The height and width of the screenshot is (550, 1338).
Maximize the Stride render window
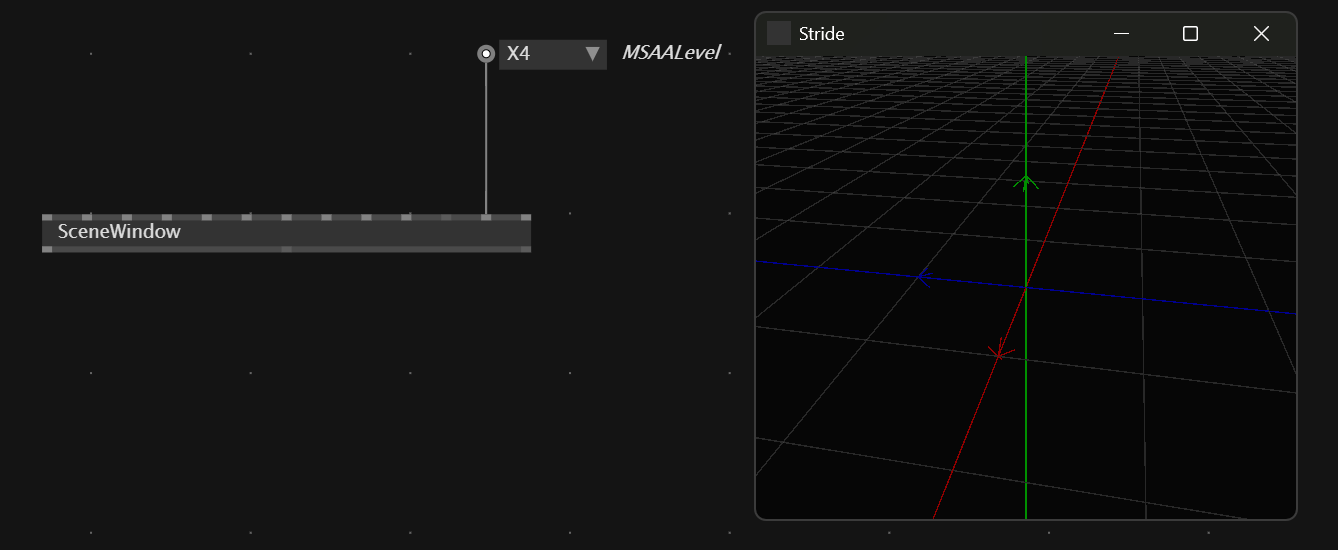(1190, 34)
